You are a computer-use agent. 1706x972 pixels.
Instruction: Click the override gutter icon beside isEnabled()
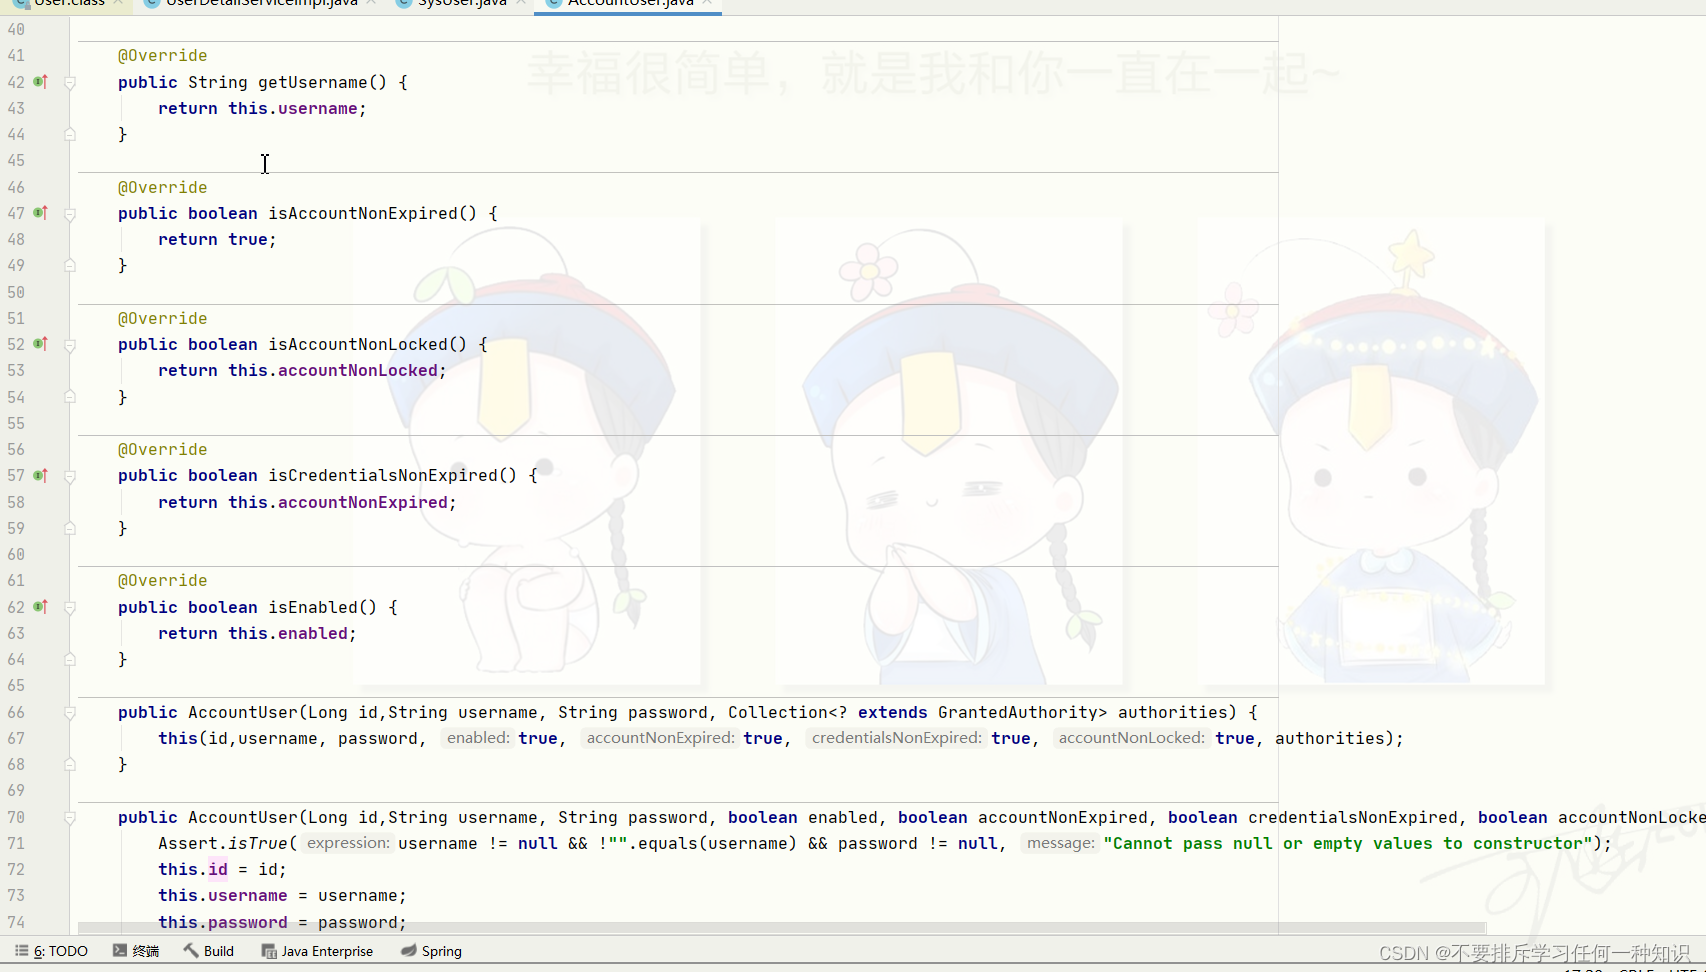point(41,607)
